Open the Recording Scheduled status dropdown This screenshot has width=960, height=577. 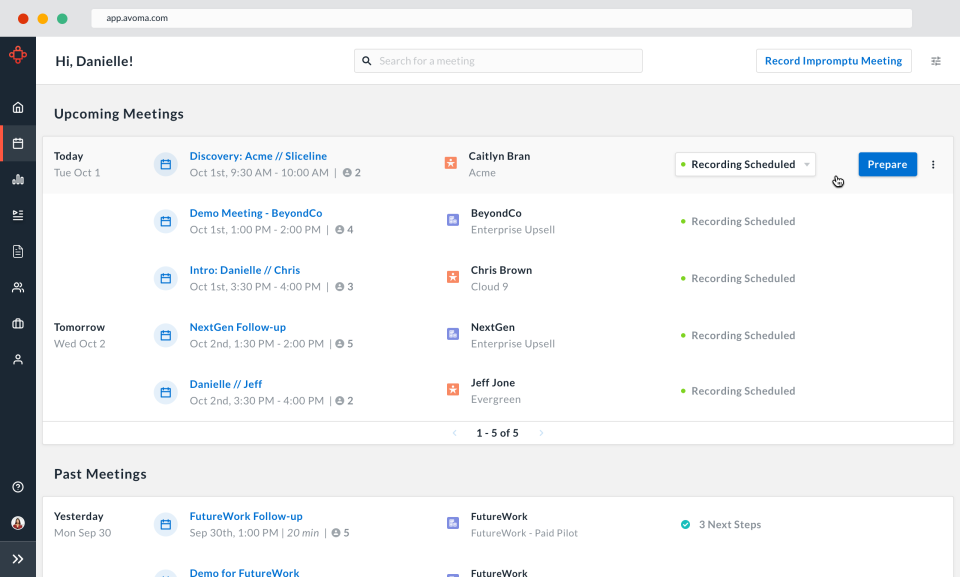pyautogui.click(x=744, y=163)
